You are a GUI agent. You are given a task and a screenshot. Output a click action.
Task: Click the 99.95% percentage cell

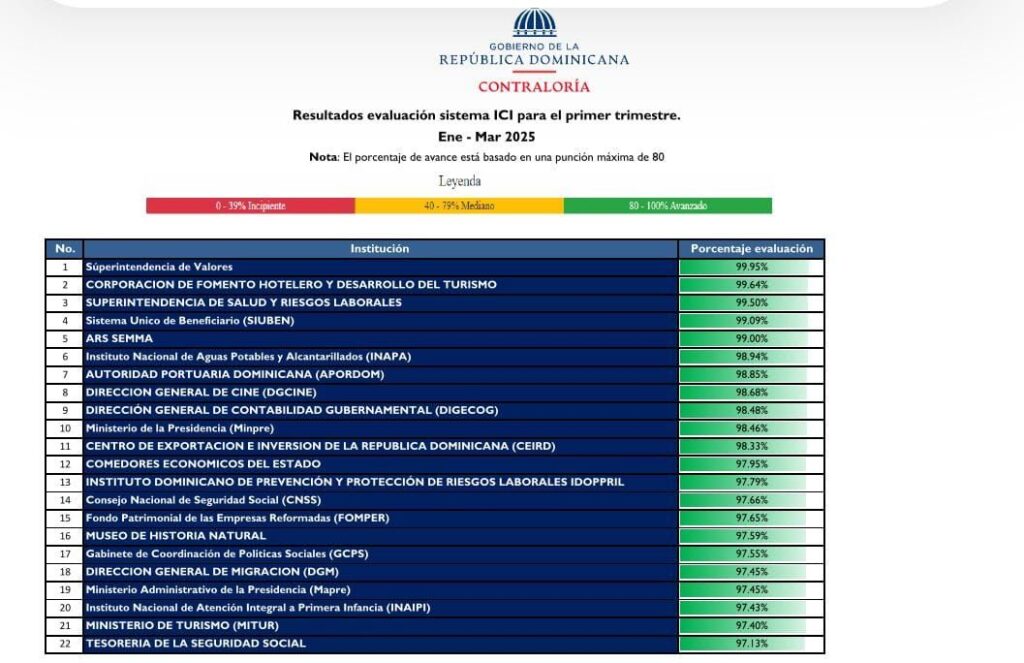[x=752, y=267]
